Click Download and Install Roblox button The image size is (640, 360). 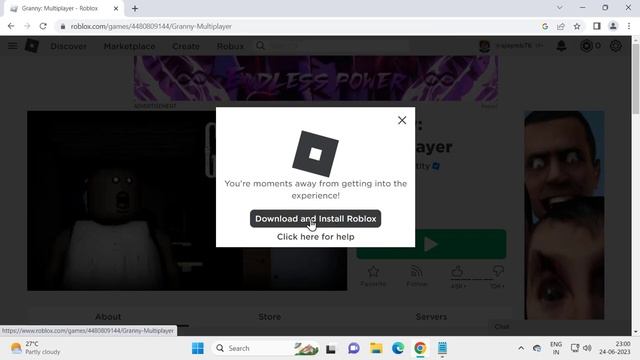316,219
